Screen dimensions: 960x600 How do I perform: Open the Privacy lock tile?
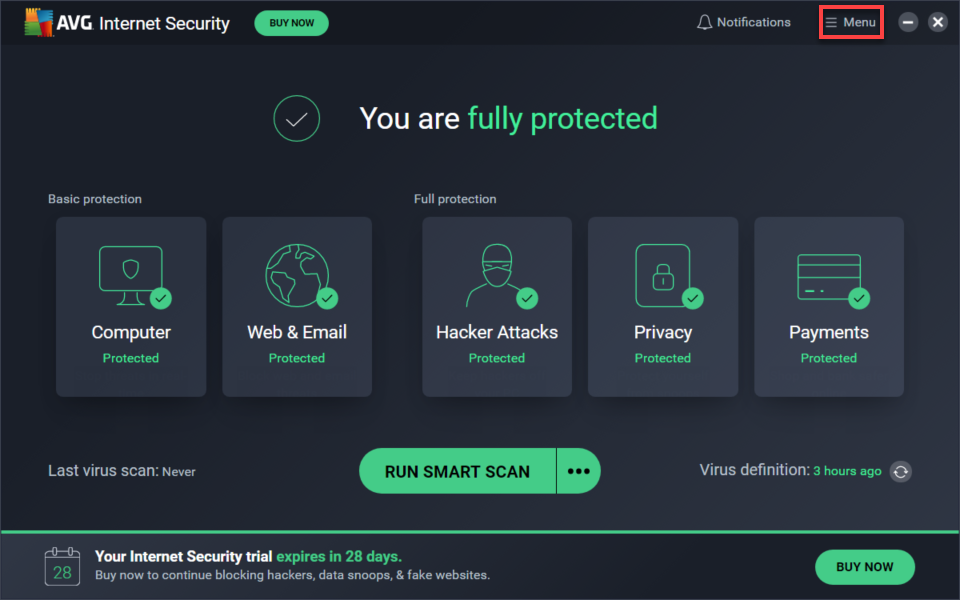tap(663, 307)
